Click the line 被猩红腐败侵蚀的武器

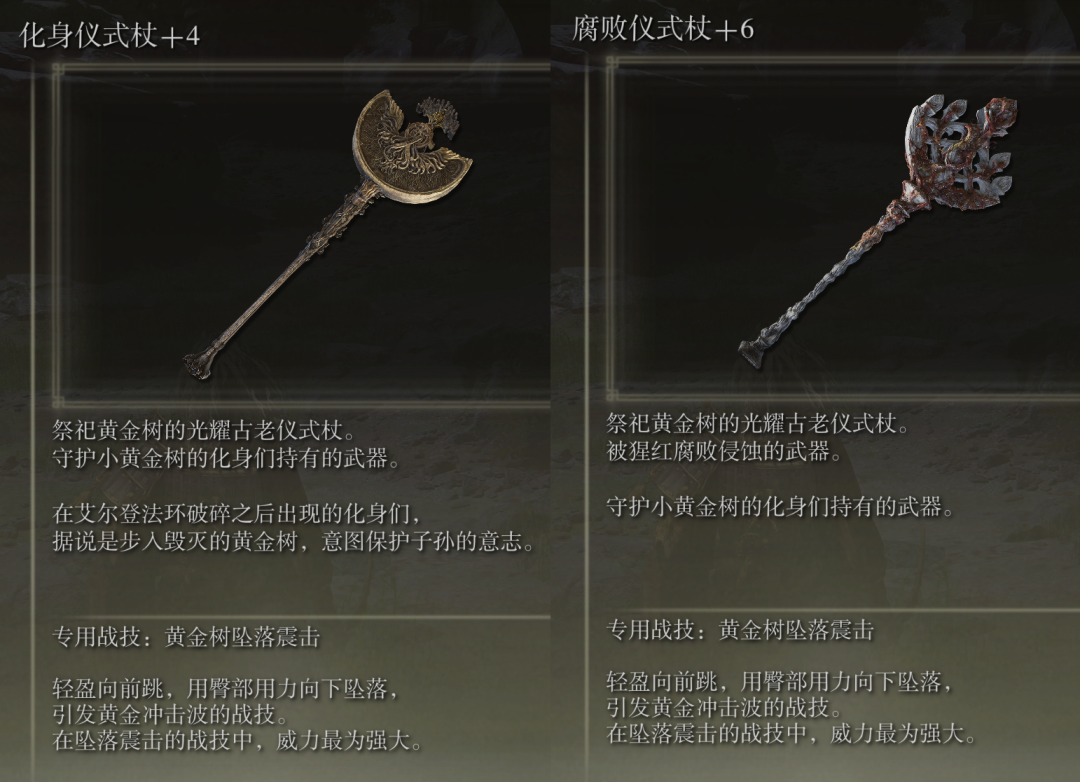(x=724, y=452)
